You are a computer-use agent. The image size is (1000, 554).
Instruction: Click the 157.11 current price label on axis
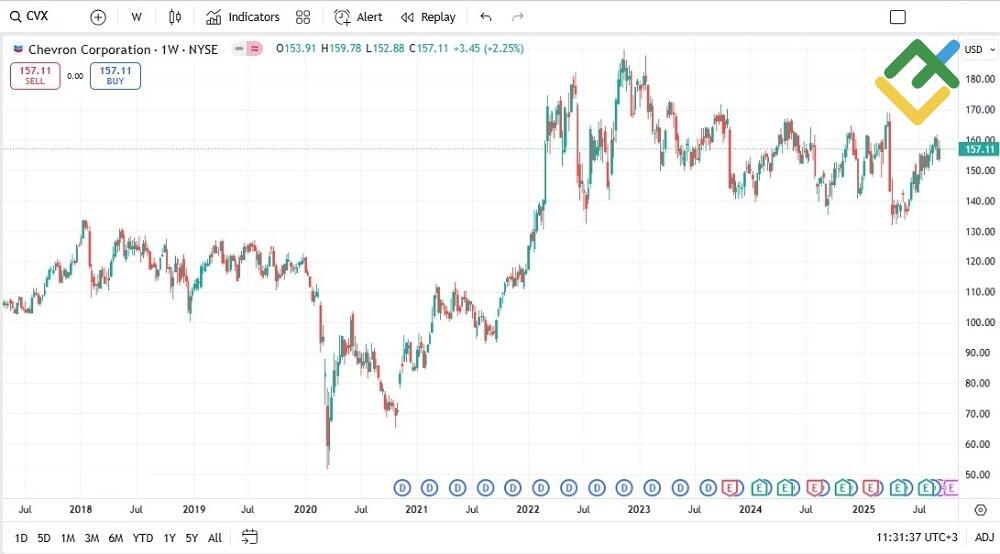point(979,149)
